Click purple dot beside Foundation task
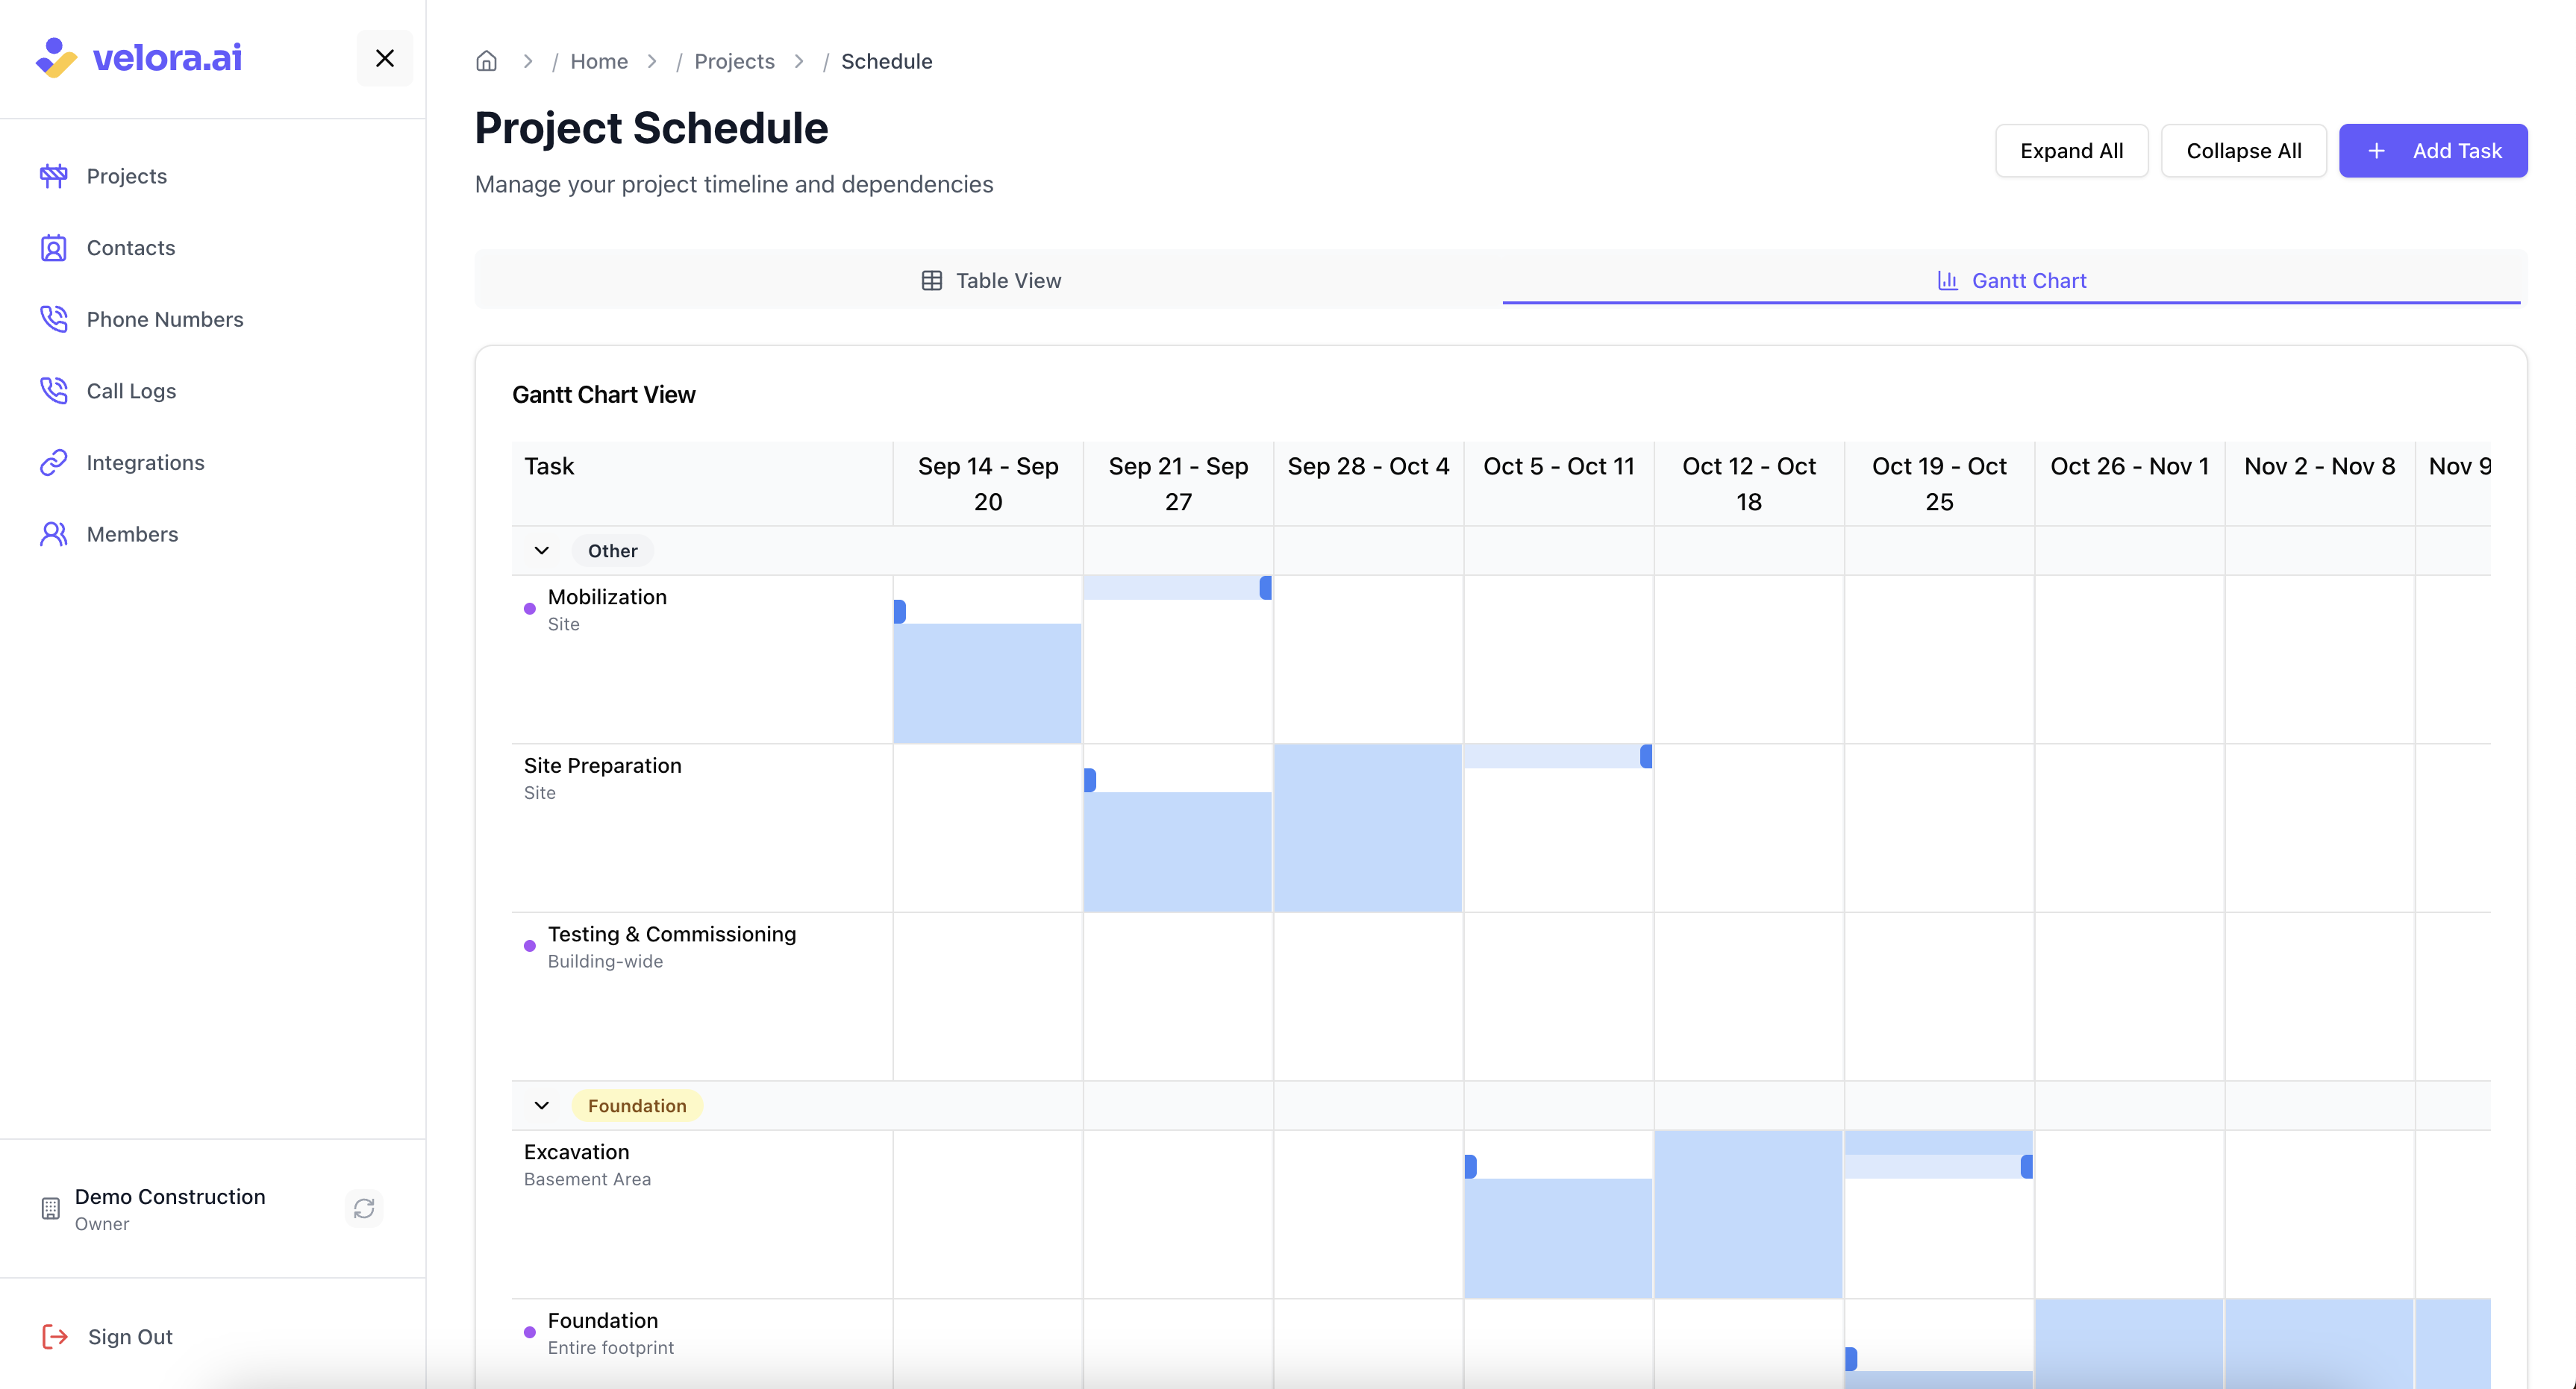The image size is (2576, 1389). coord(530,1333)
